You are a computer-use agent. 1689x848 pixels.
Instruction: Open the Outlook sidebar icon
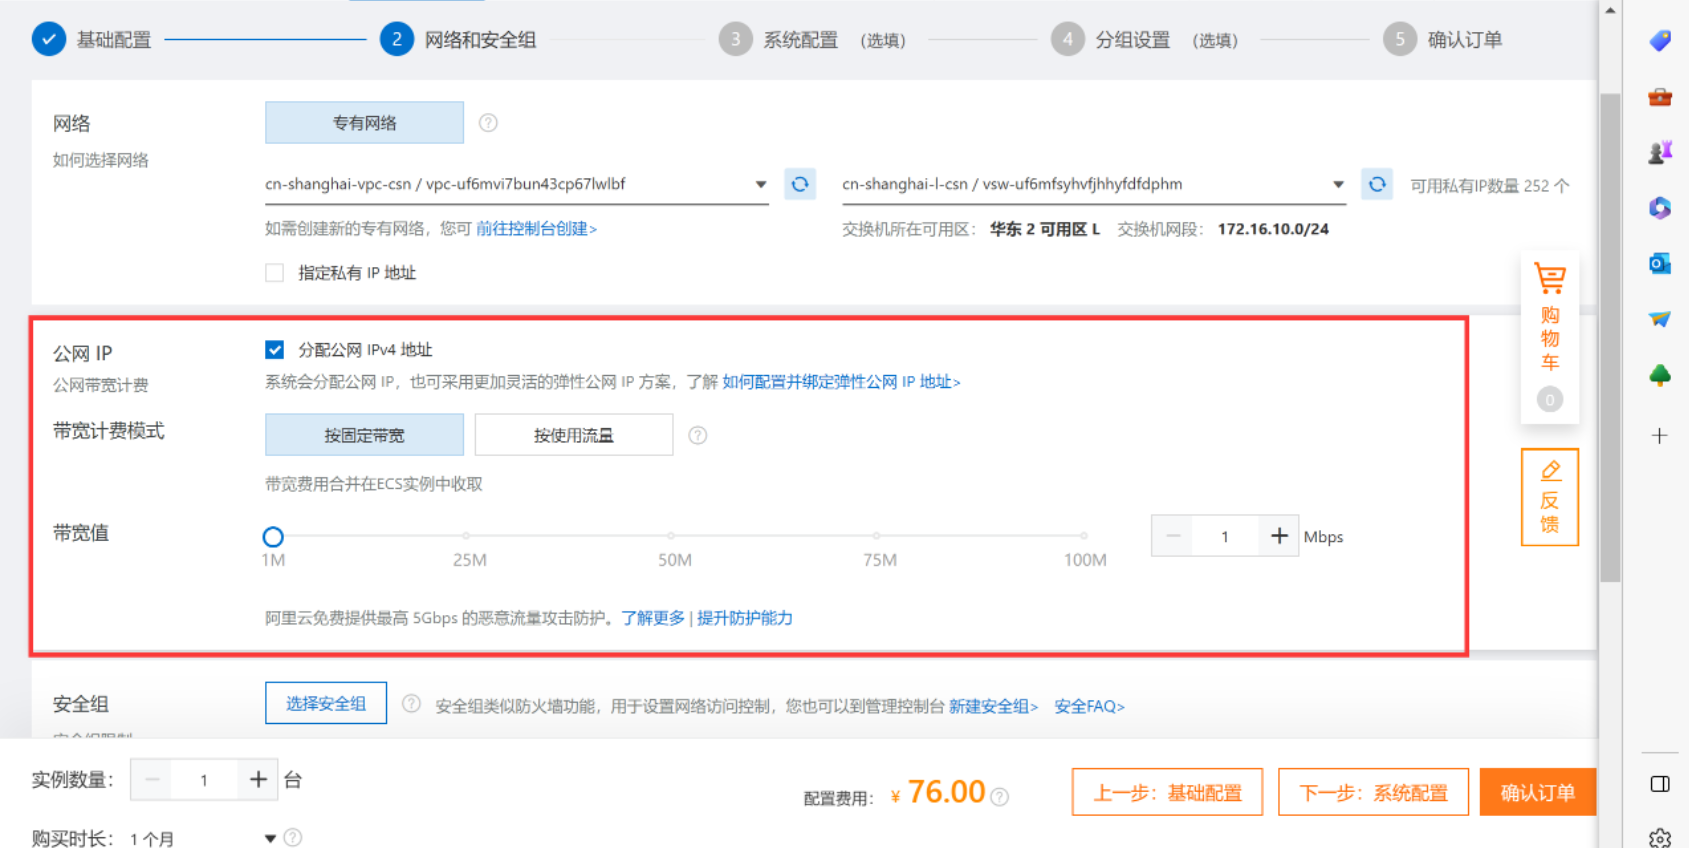(1660, 264)
